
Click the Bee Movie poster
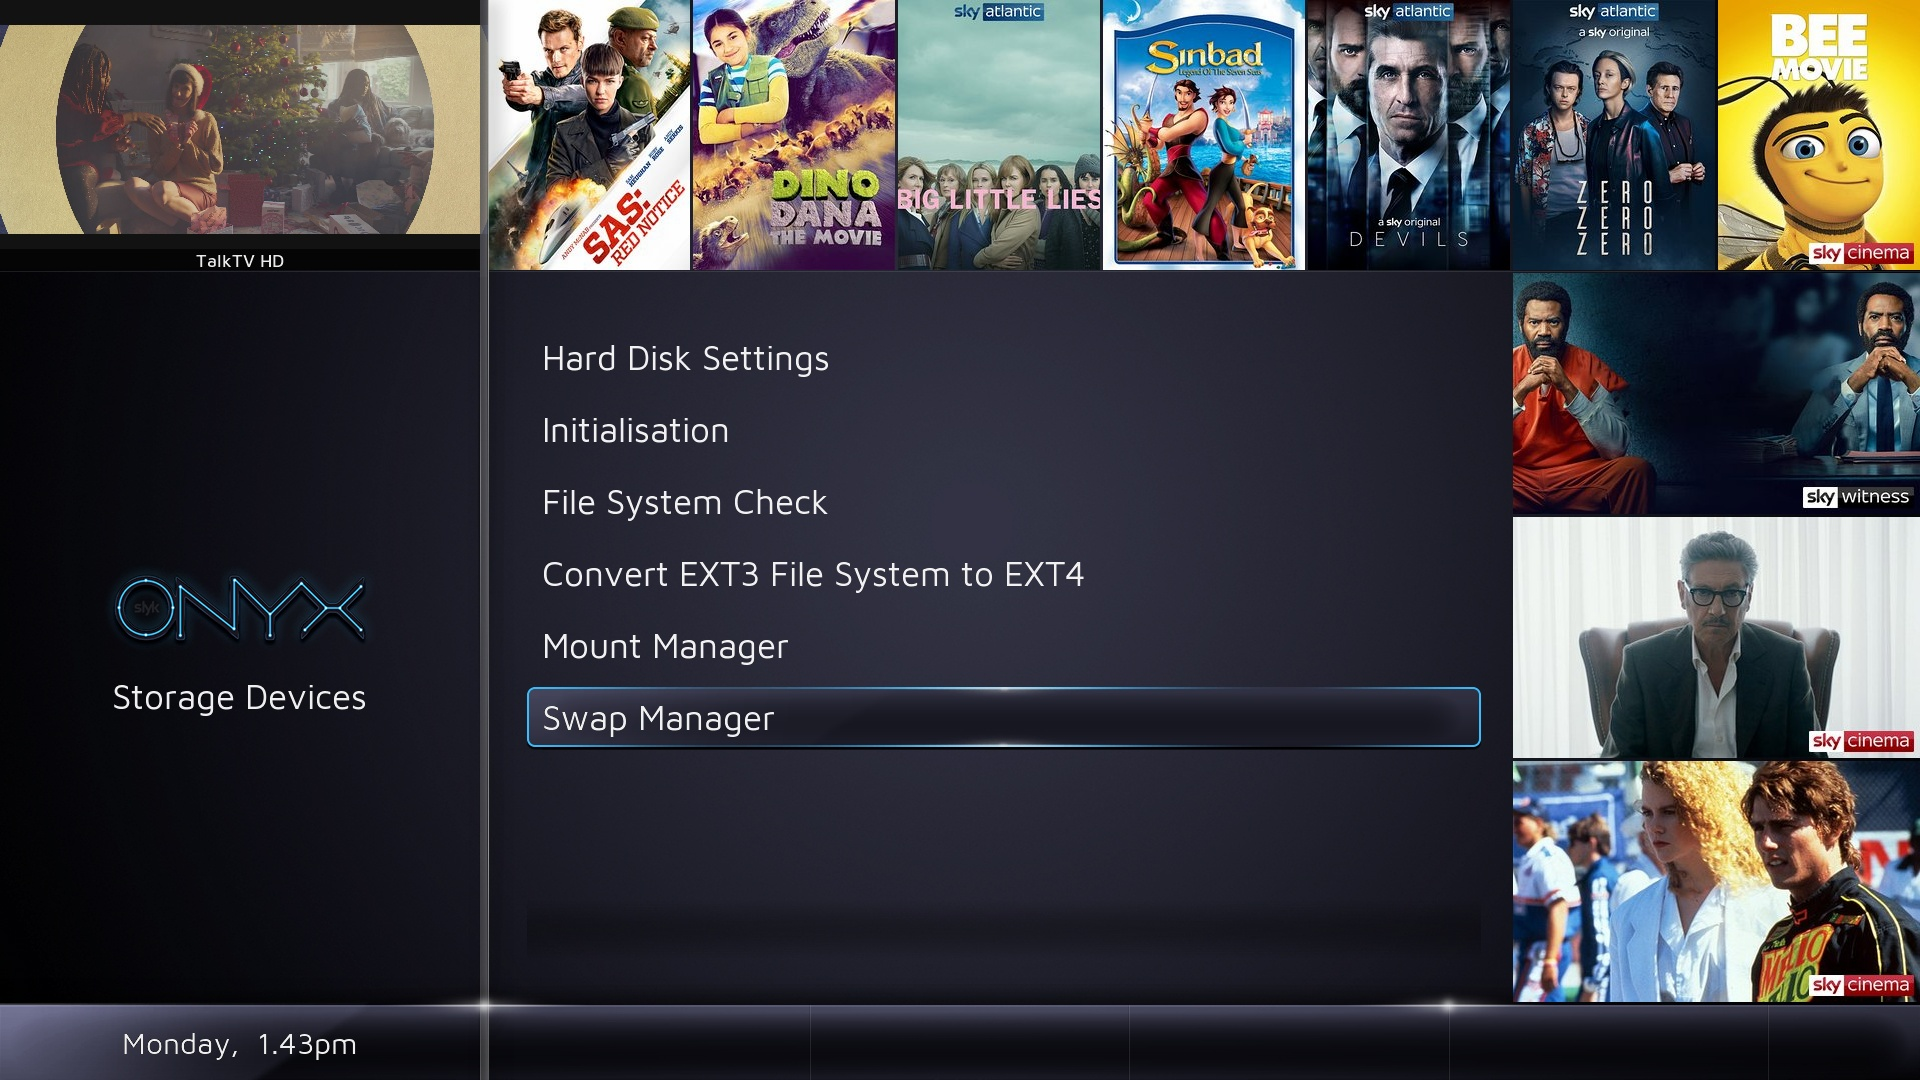pyautogui.click(x=1819, y=135)
